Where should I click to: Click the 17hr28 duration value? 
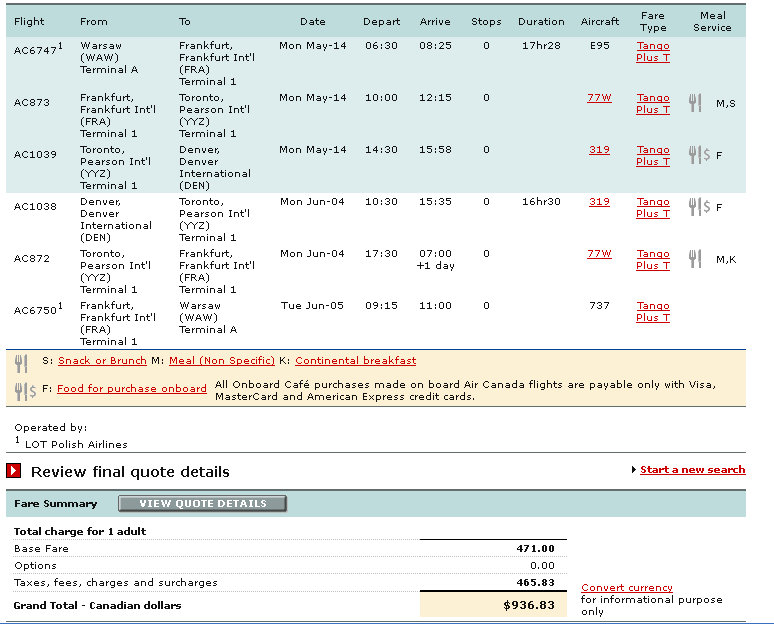(541, 45)
